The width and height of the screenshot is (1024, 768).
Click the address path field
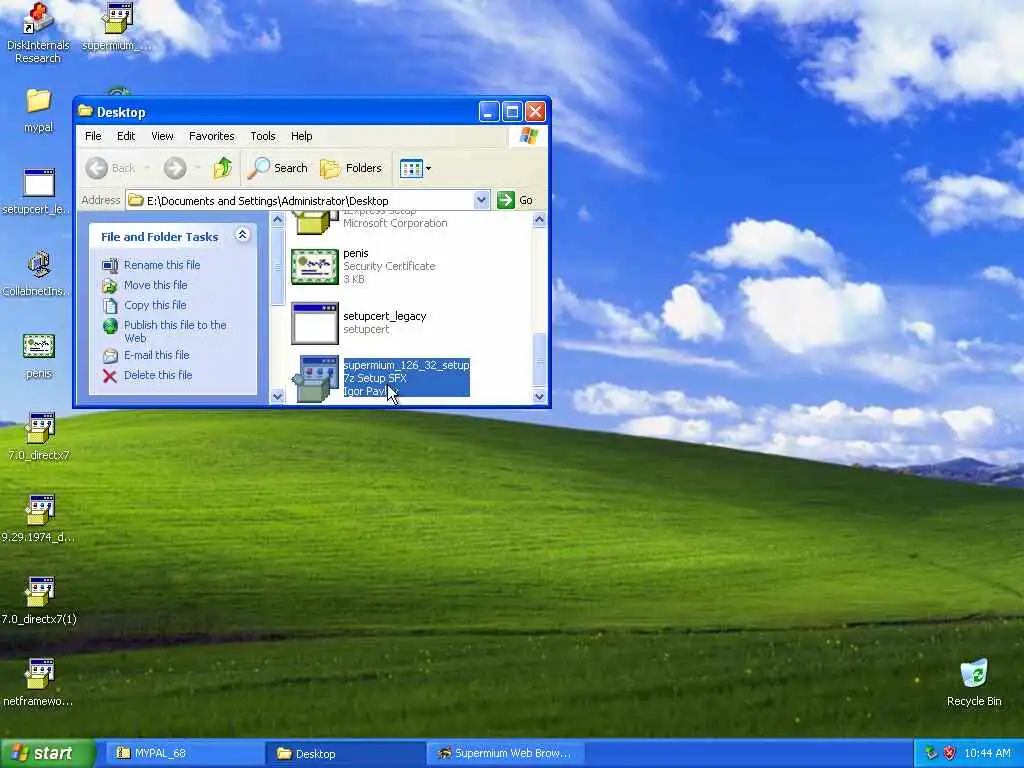pyautogui.click(x=300, y=200)
